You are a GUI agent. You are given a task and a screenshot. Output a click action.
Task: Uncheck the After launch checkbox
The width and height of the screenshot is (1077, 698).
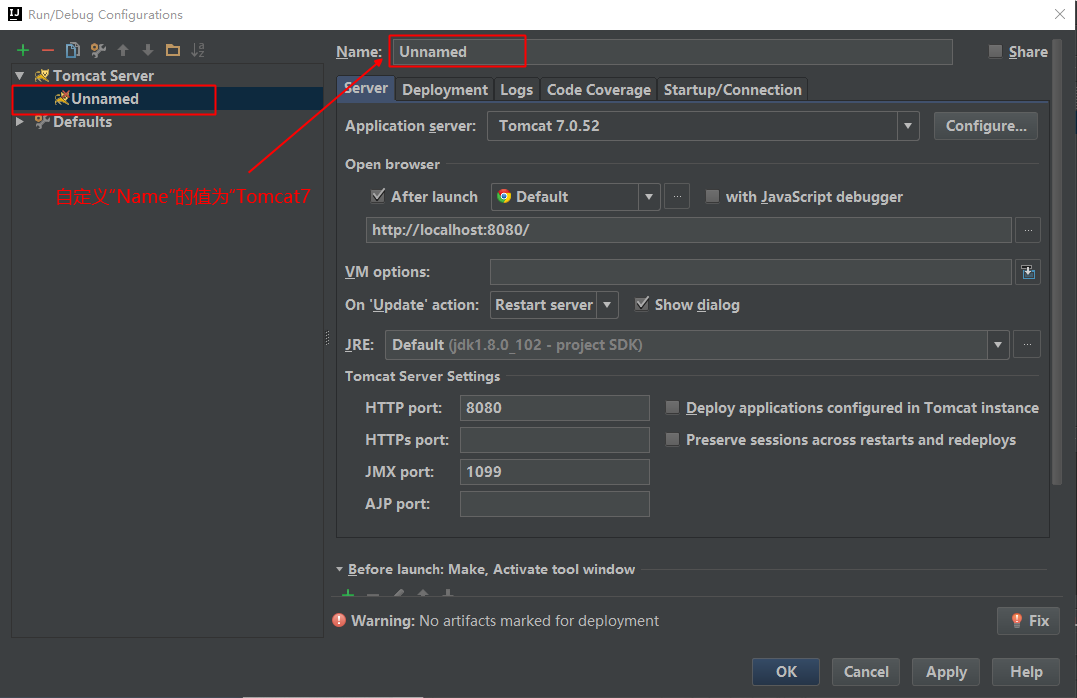[x=378, y=197]
